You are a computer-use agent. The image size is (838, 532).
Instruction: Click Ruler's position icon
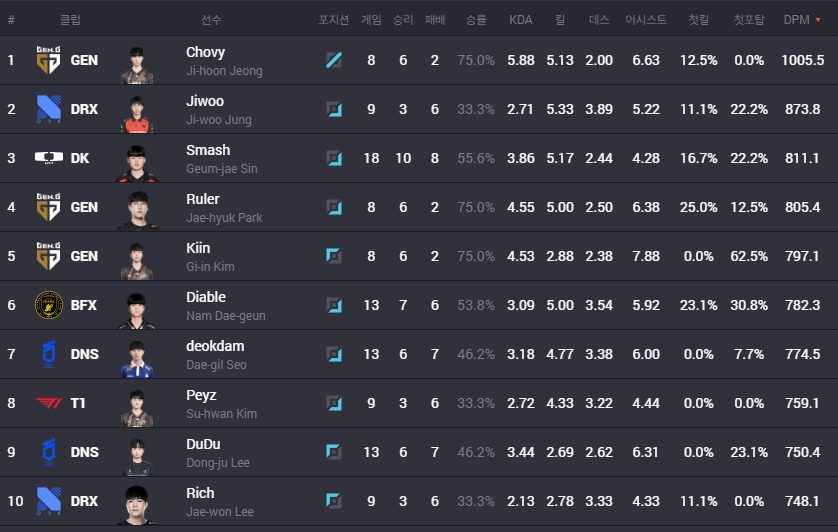pyautogui.click(x=334, y=207)
